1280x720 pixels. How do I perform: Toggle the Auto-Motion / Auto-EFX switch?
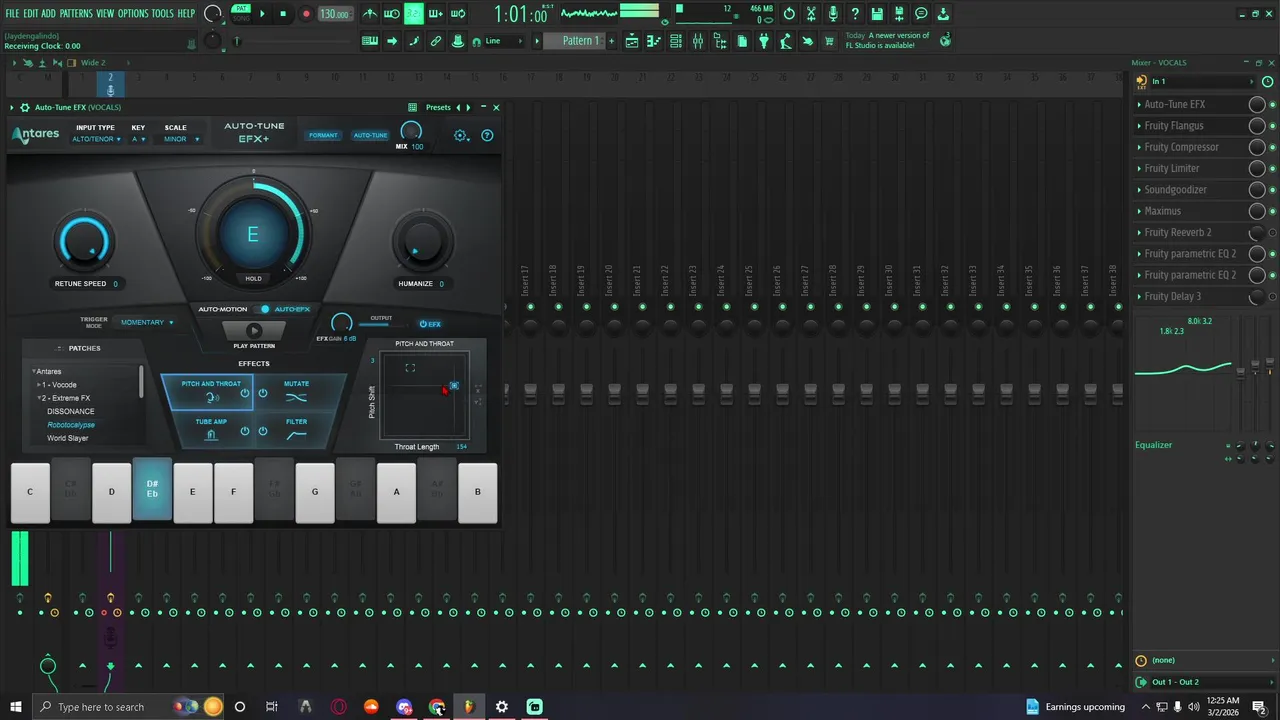click(265, 309)
